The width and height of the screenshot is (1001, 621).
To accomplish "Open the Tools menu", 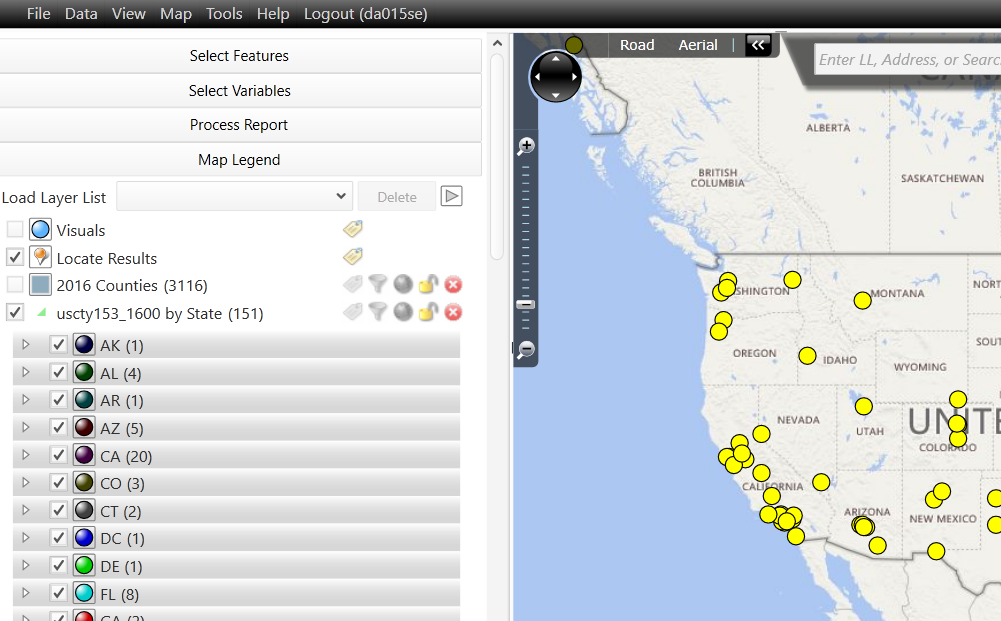I will 223,14.
